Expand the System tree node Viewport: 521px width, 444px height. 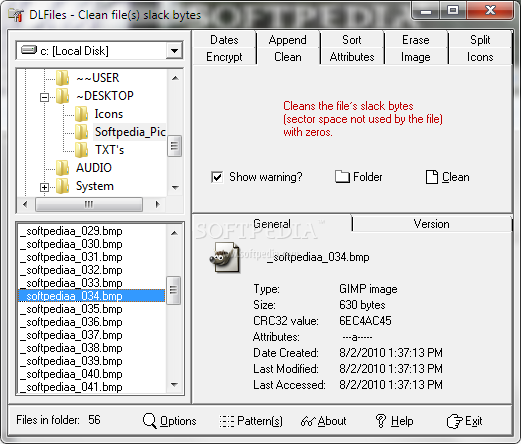coord(44,187)
